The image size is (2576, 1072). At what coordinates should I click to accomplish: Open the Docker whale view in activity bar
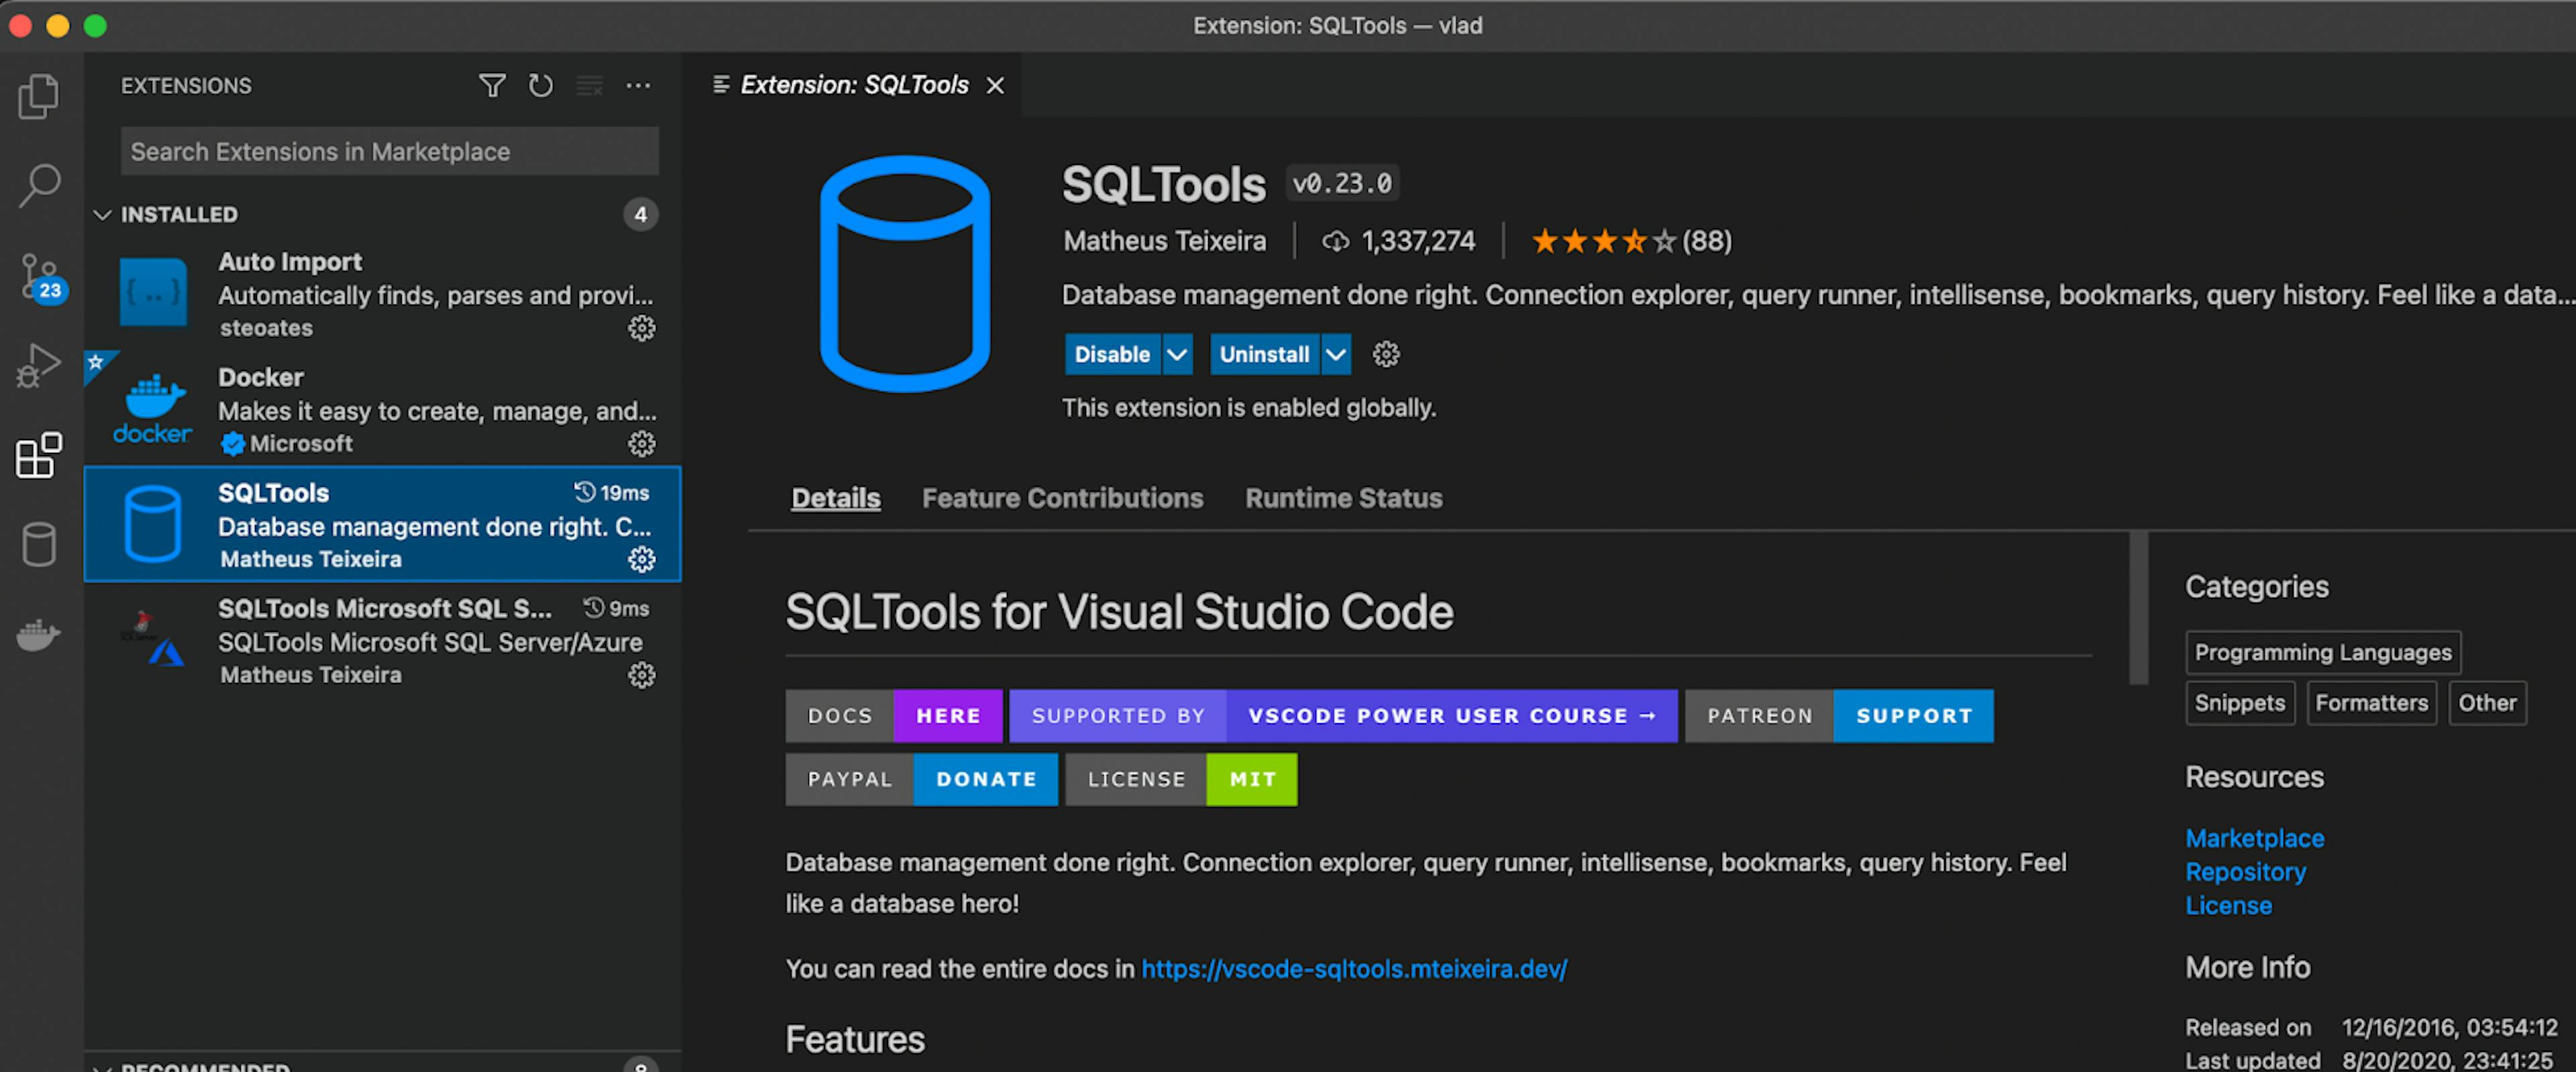39,634
